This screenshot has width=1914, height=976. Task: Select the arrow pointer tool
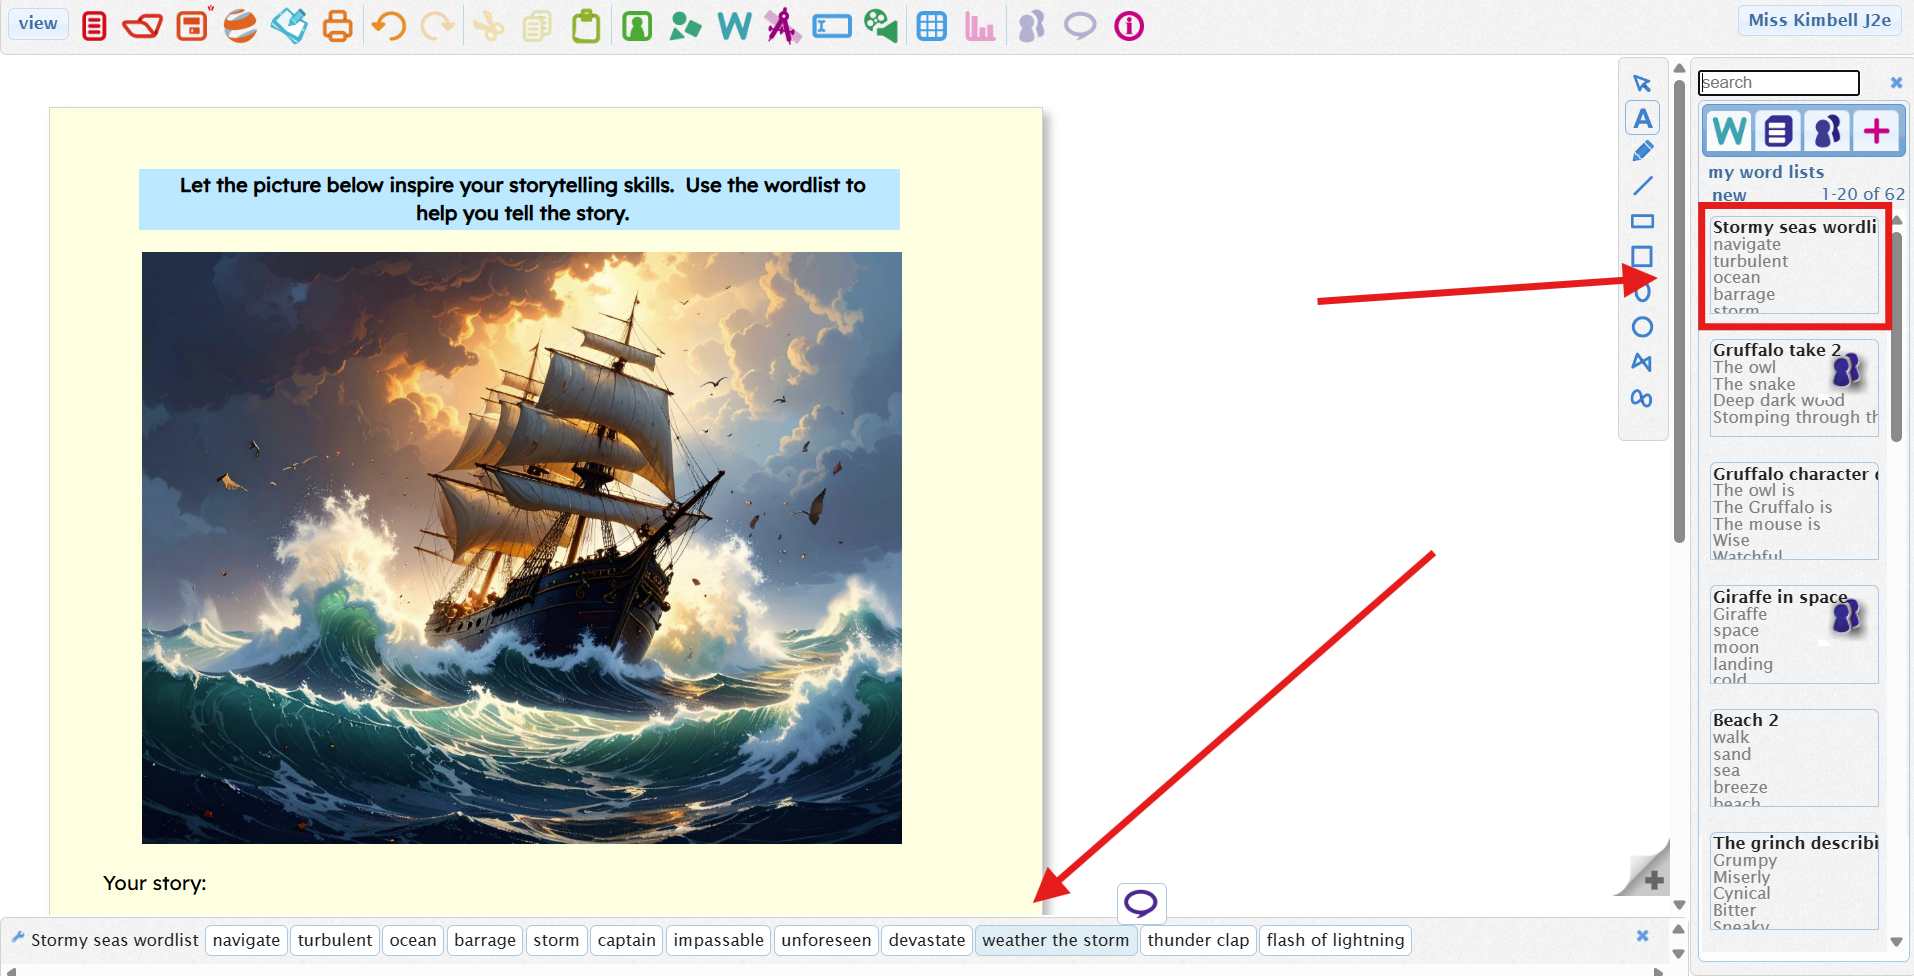1642,83
